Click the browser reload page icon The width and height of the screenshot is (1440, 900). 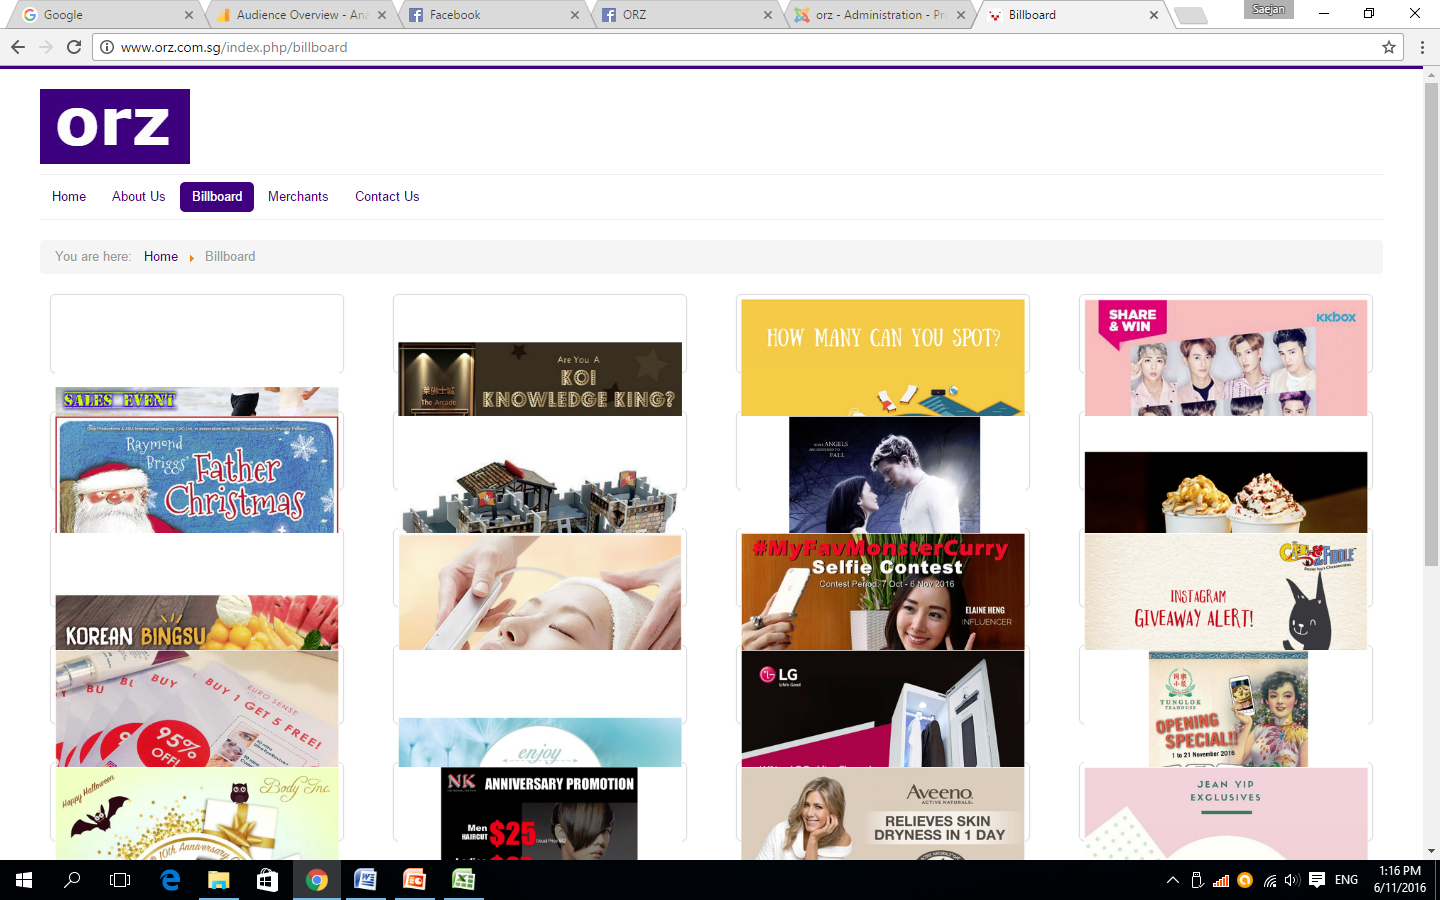(x=74, y=47)
